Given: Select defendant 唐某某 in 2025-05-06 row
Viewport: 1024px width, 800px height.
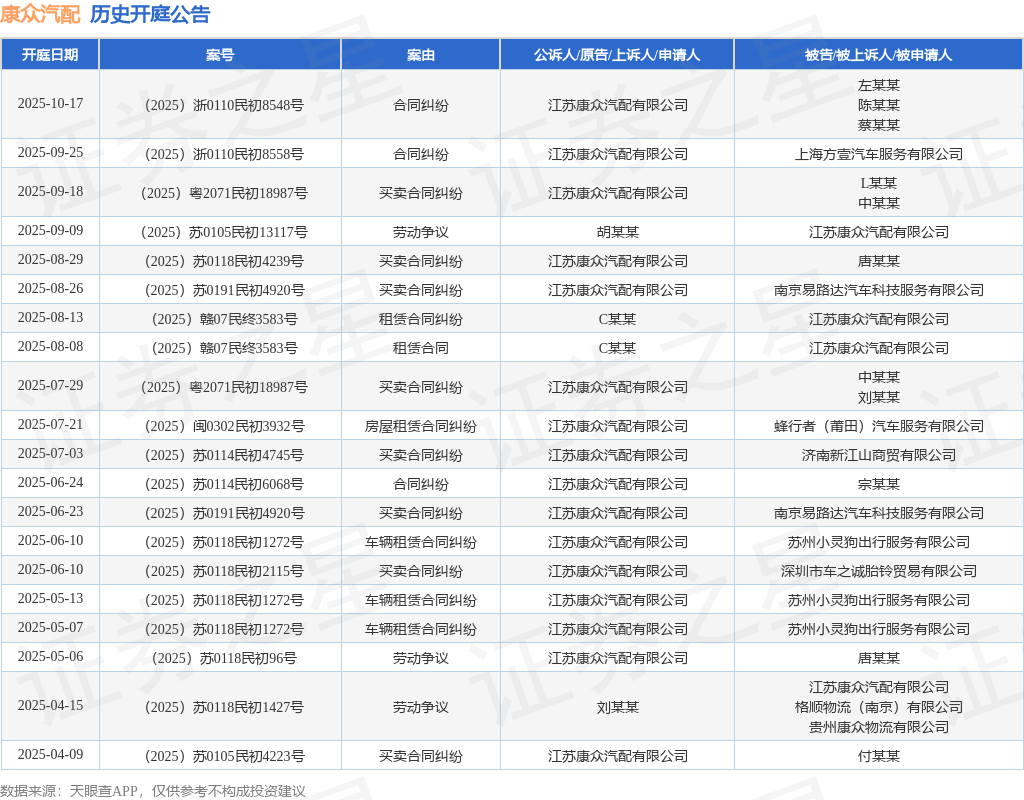Looking at the screenshot, I should (878, 658).
